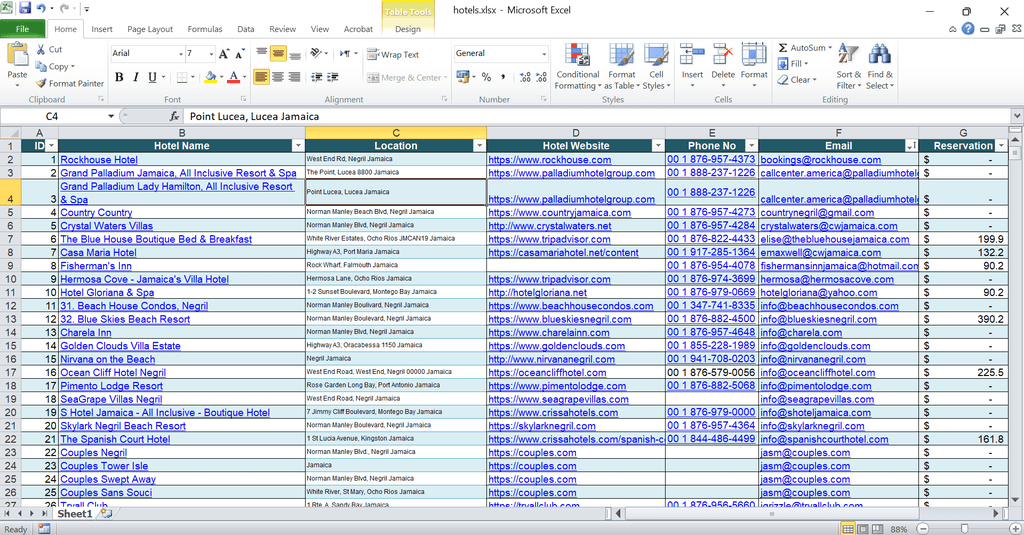Increase font size with Grow Font

click(224, 54)
